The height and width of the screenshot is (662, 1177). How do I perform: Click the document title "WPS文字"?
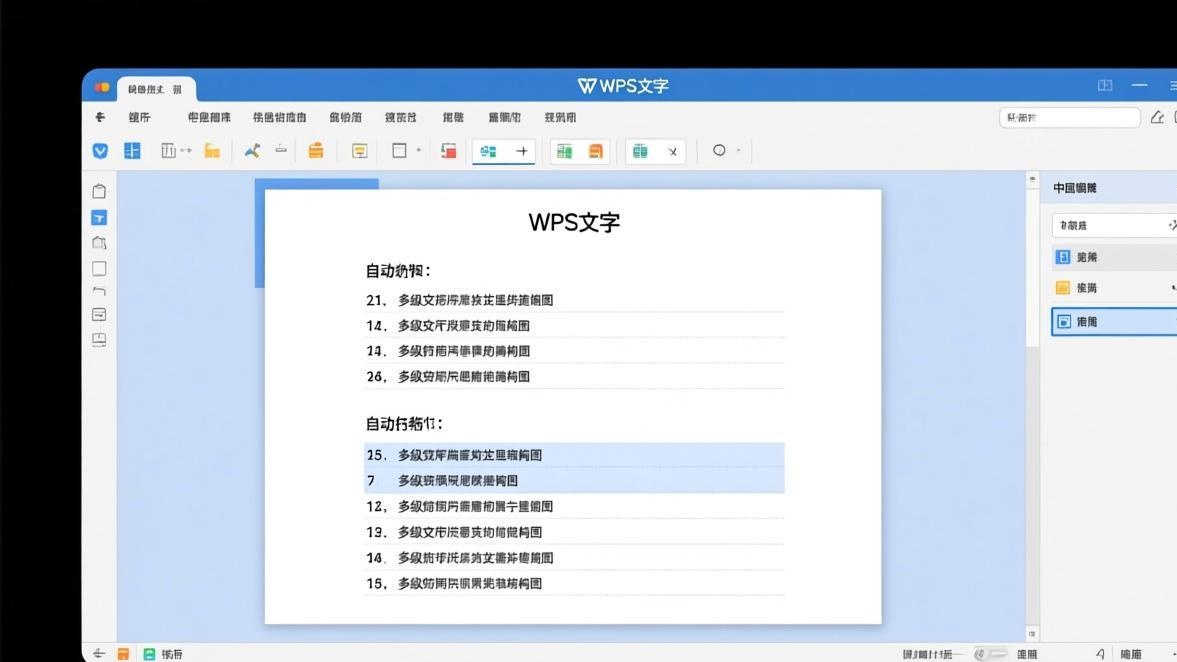574,222
